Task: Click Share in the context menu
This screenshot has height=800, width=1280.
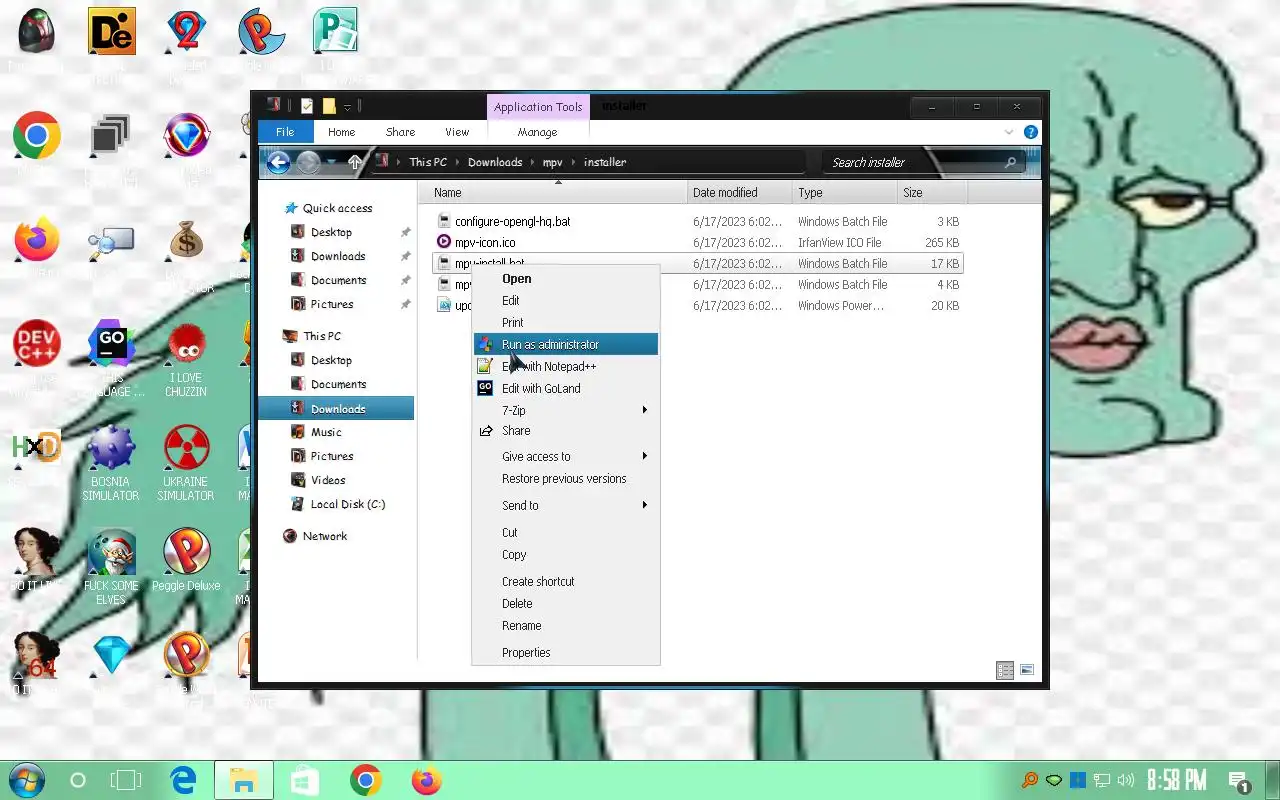Action: click(x=565, y=430)
